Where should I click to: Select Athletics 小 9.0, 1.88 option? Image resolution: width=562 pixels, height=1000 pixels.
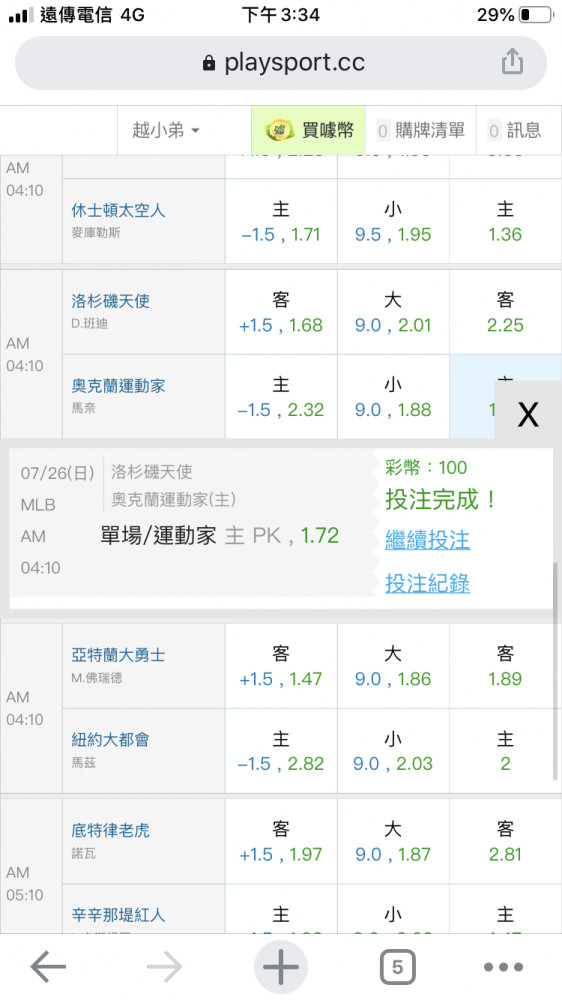click(393, 397)
